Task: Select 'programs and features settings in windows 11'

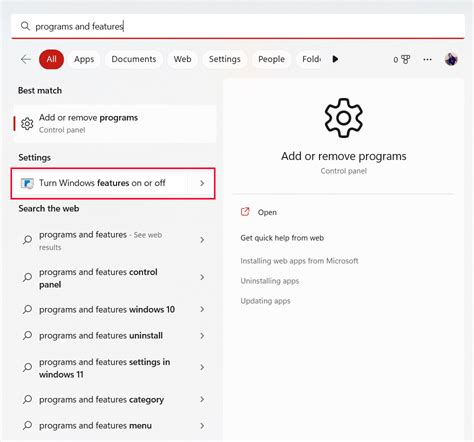Action: (x=113, y=368)
